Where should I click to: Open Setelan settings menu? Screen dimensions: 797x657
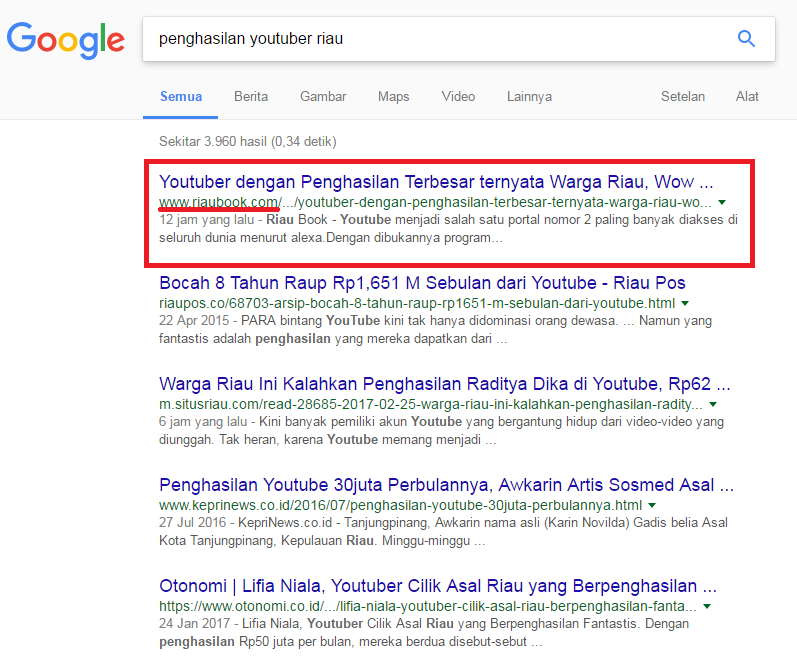tap(683, 97)
